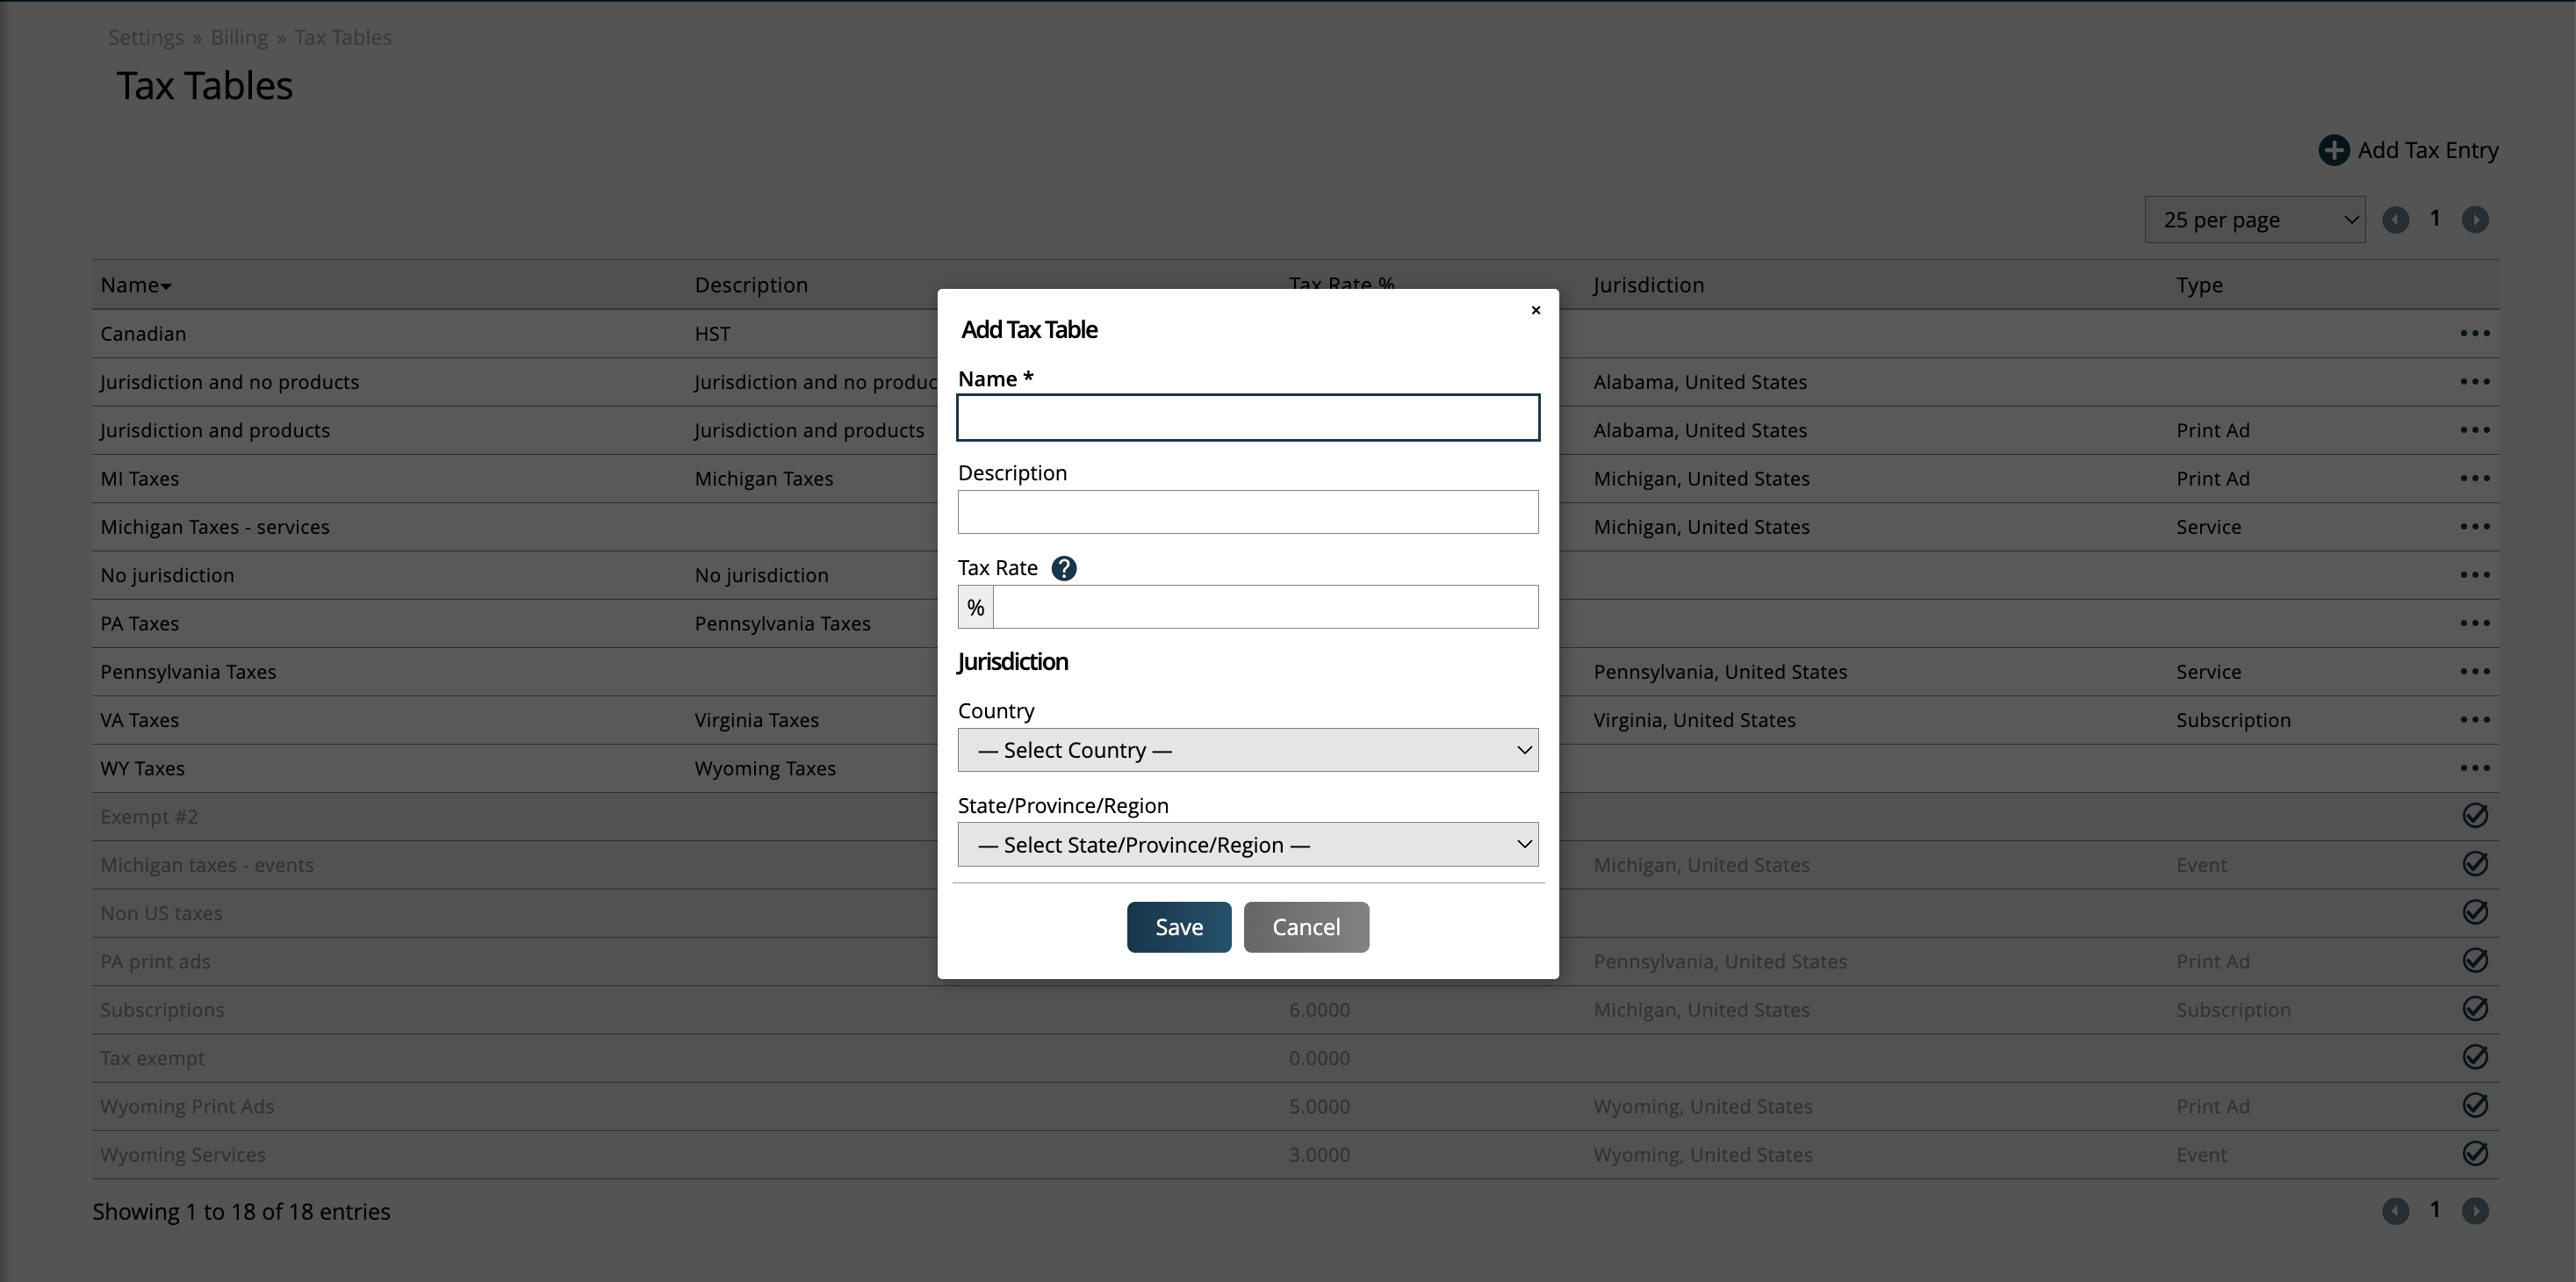Close the Add Tax Table dialog
2576x1282 pixels.
click(x=1536, y=310)
